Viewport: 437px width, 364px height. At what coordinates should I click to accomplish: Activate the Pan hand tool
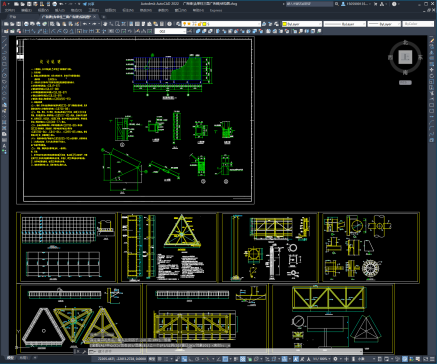pyautogui.click(x=105, y=24)
